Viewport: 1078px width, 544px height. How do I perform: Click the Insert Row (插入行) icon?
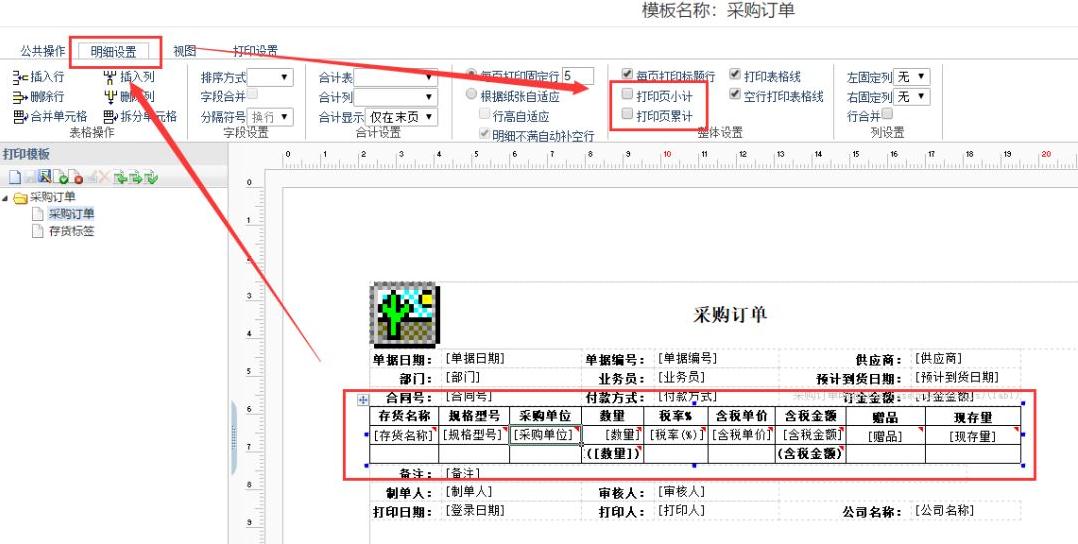tap(20, 77)
